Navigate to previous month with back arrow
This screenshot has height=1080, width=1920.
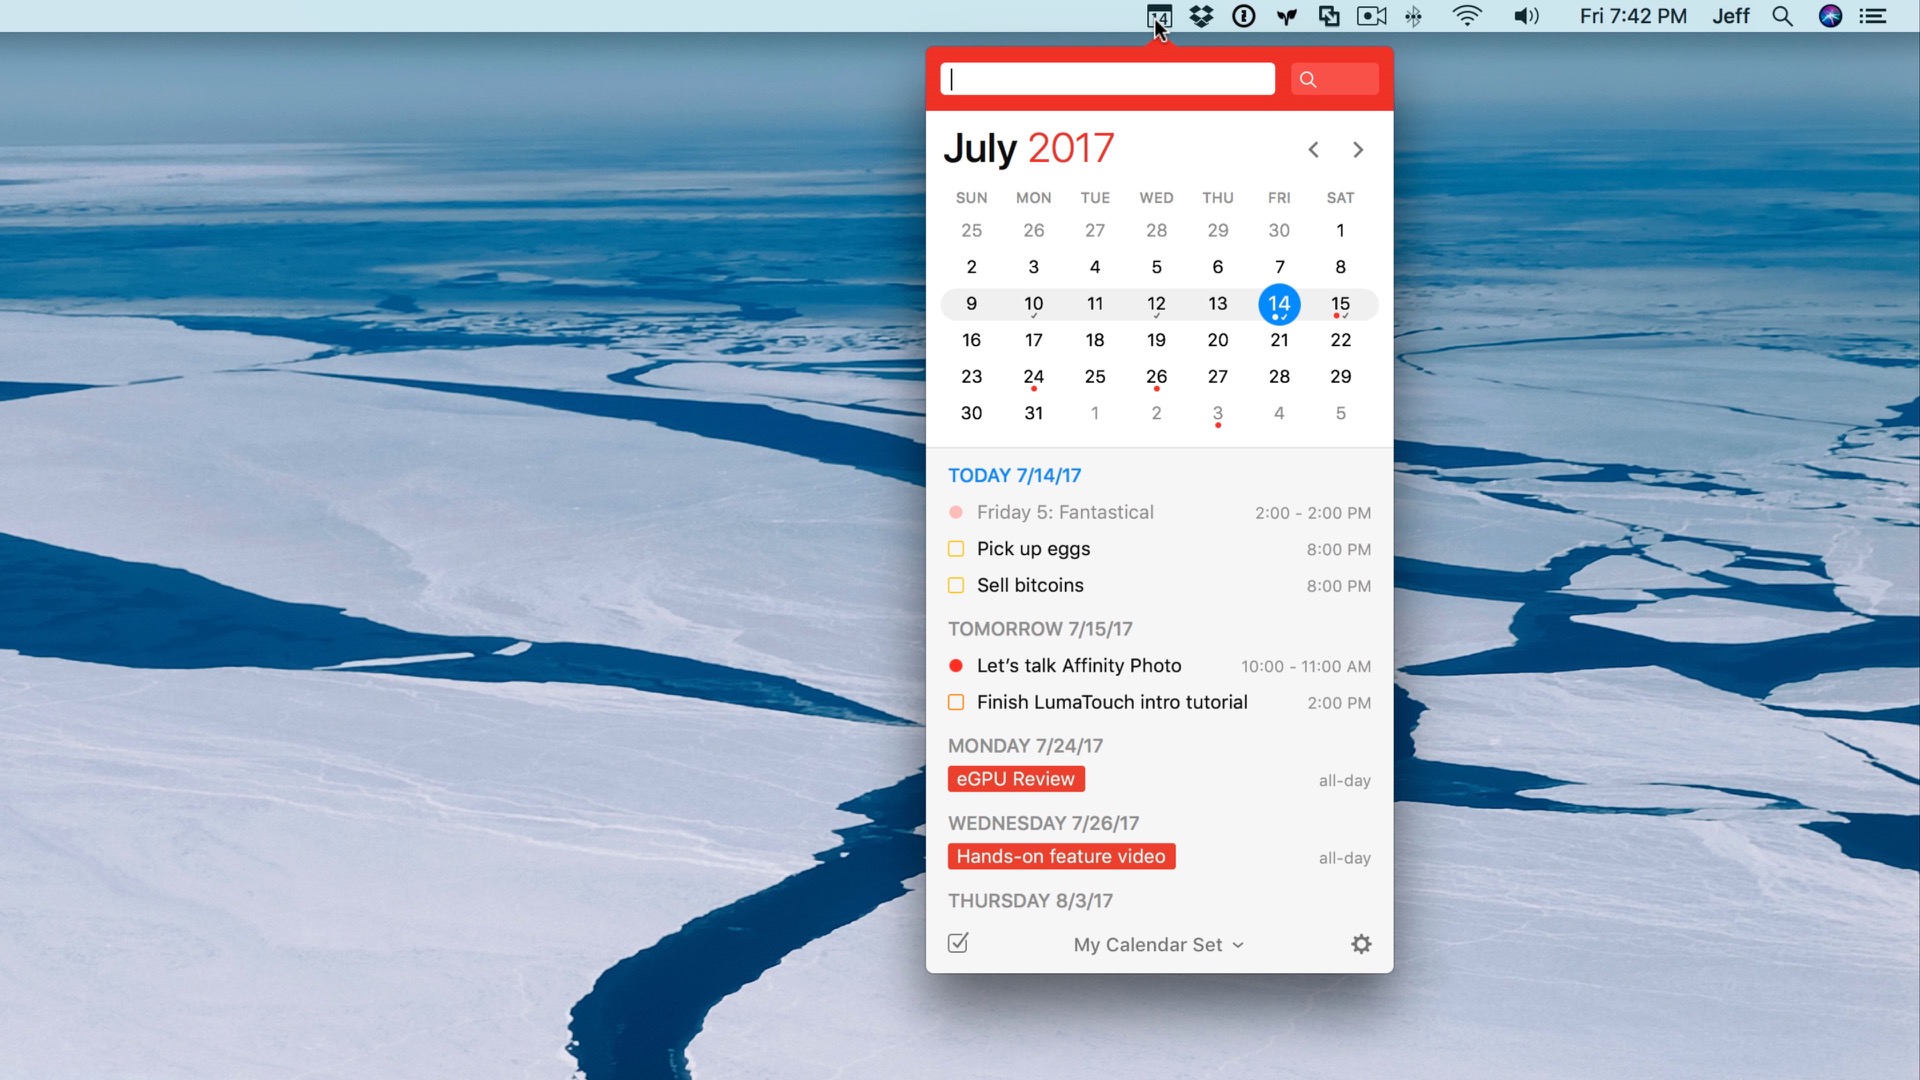1313,148
